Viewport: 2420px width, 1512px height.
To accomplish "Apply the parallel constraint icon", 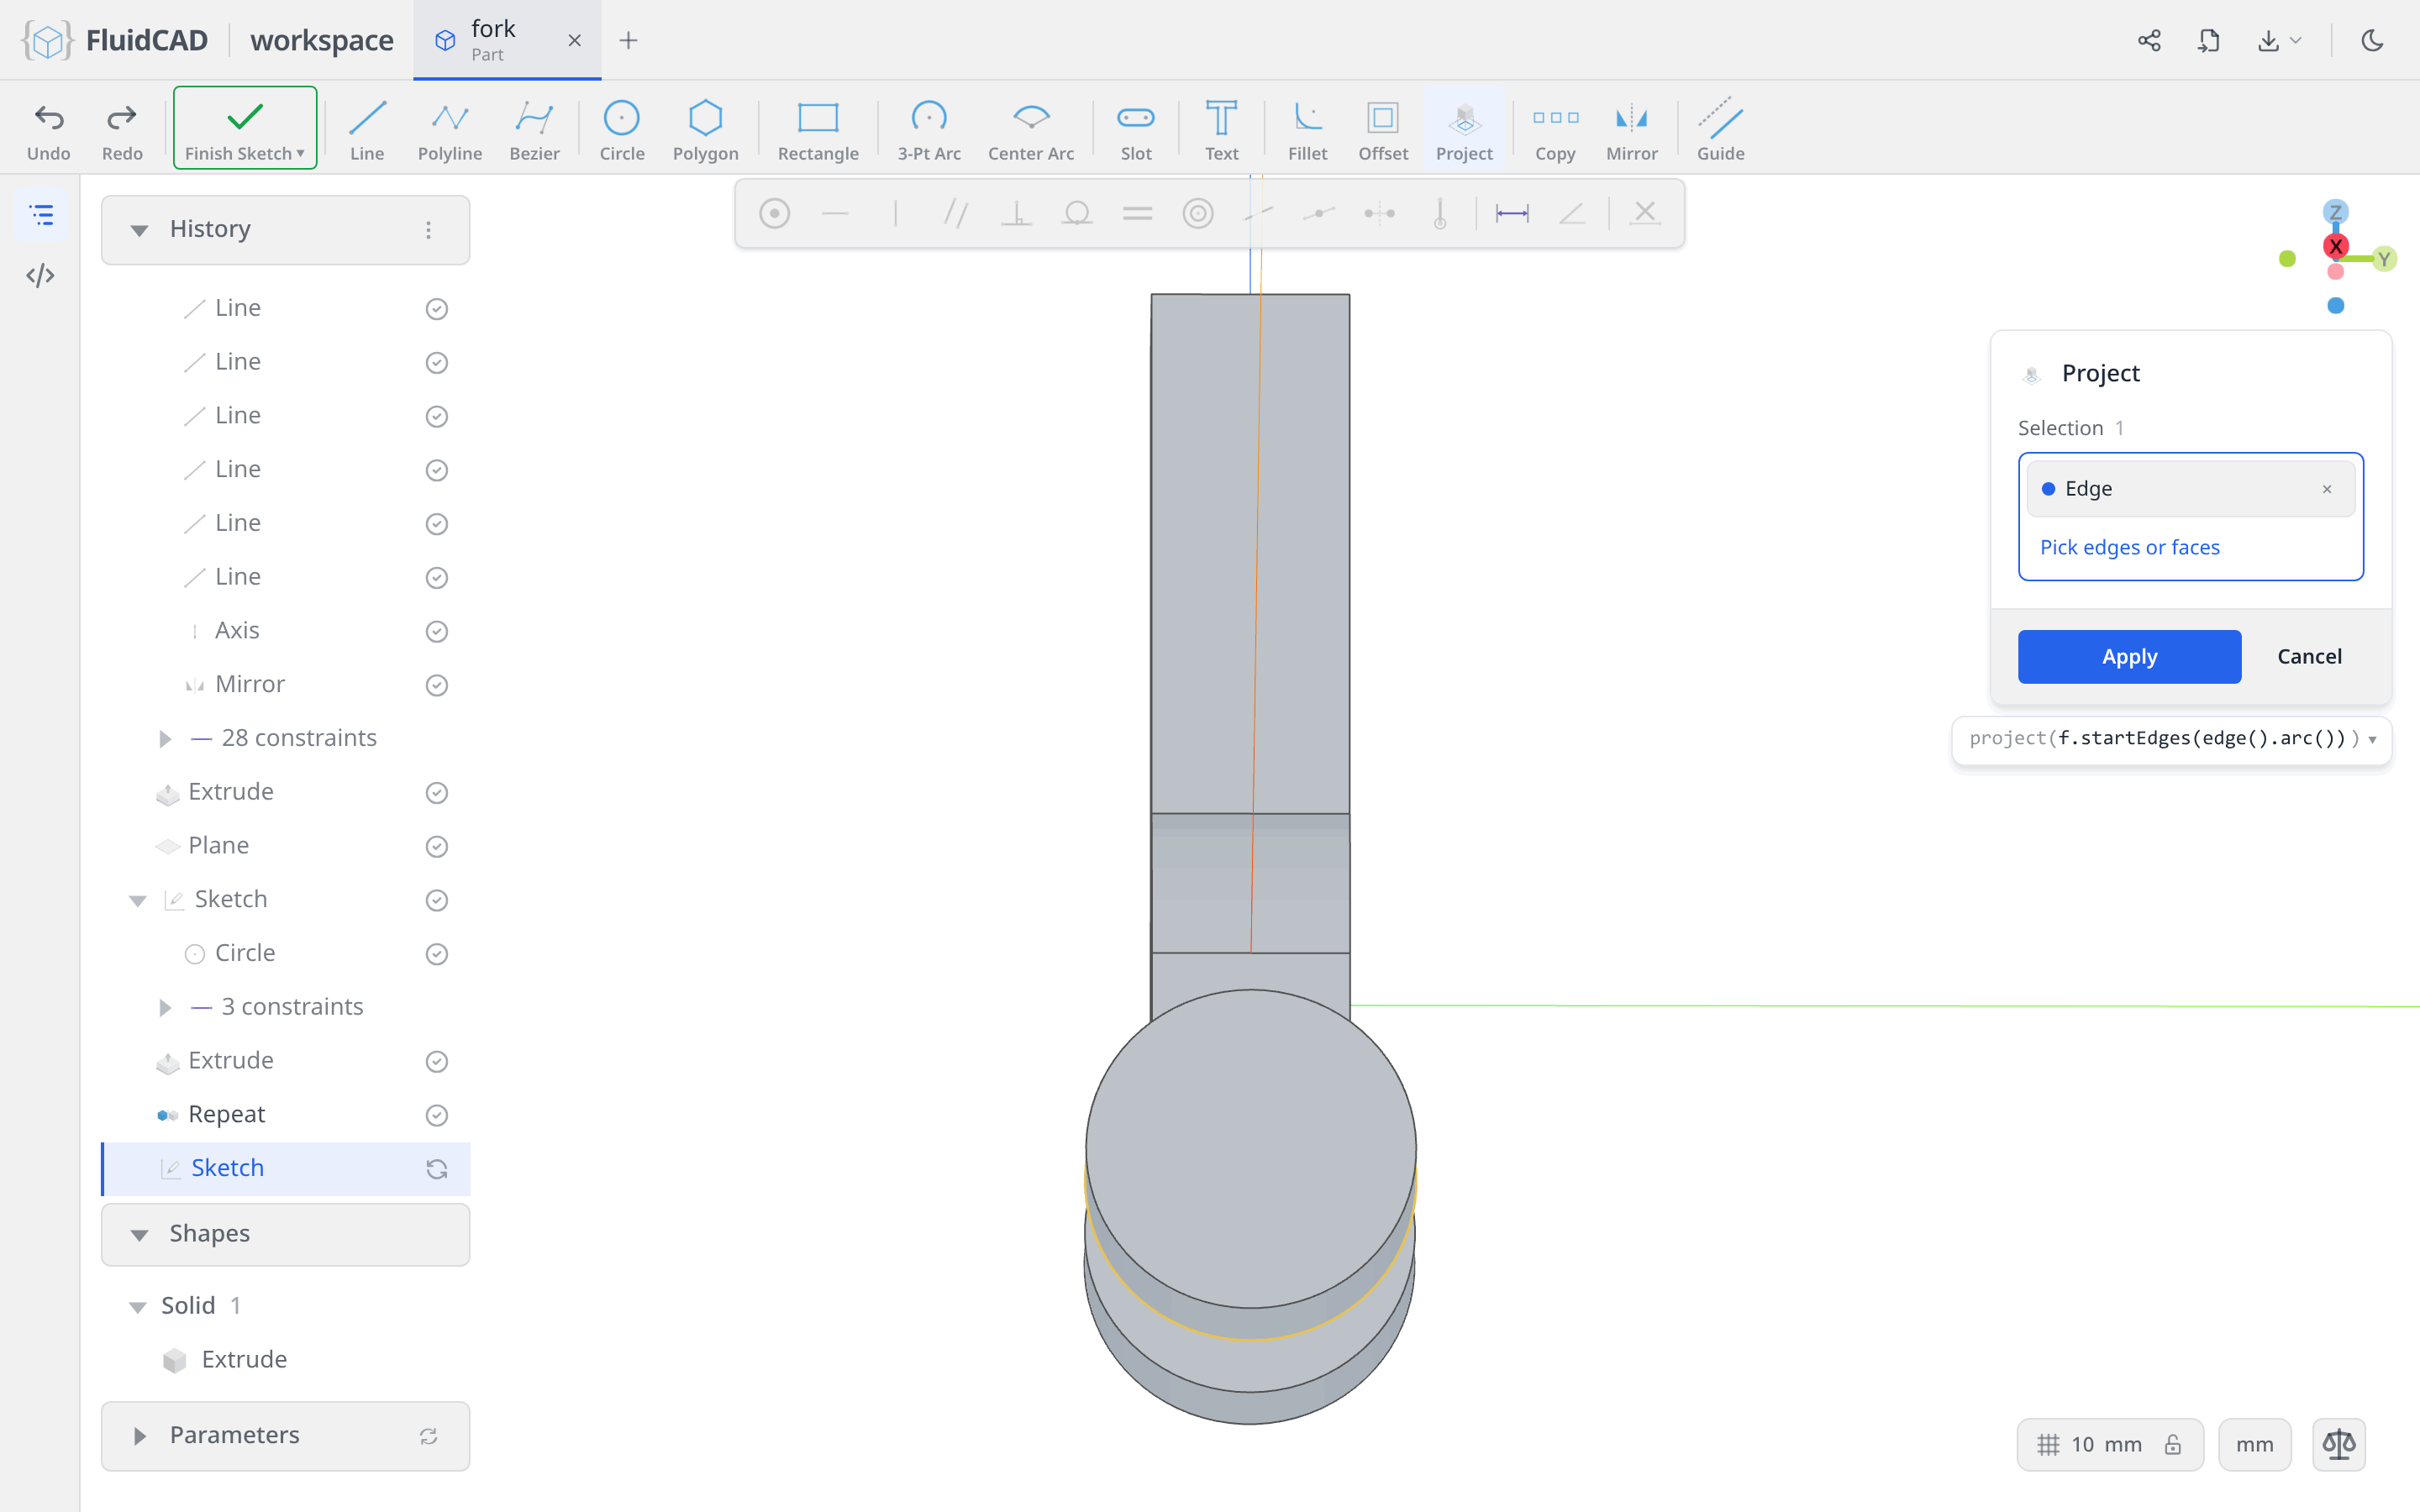I will 955,213.
